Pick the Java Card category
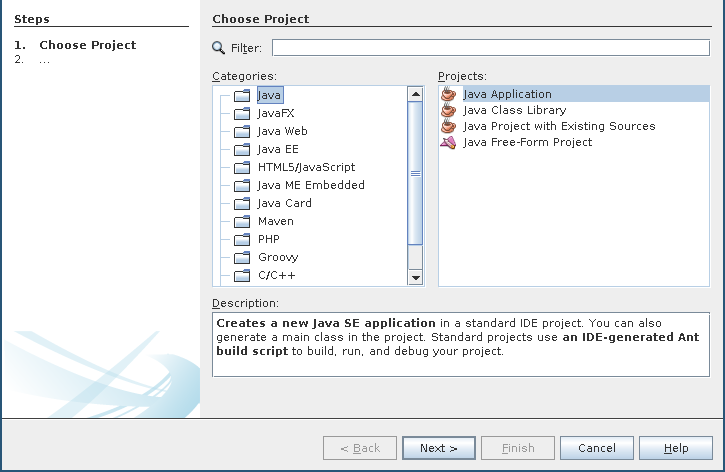The height and width of the screenshot is (472, 725). pyautogui.click(x=284, y=203)
